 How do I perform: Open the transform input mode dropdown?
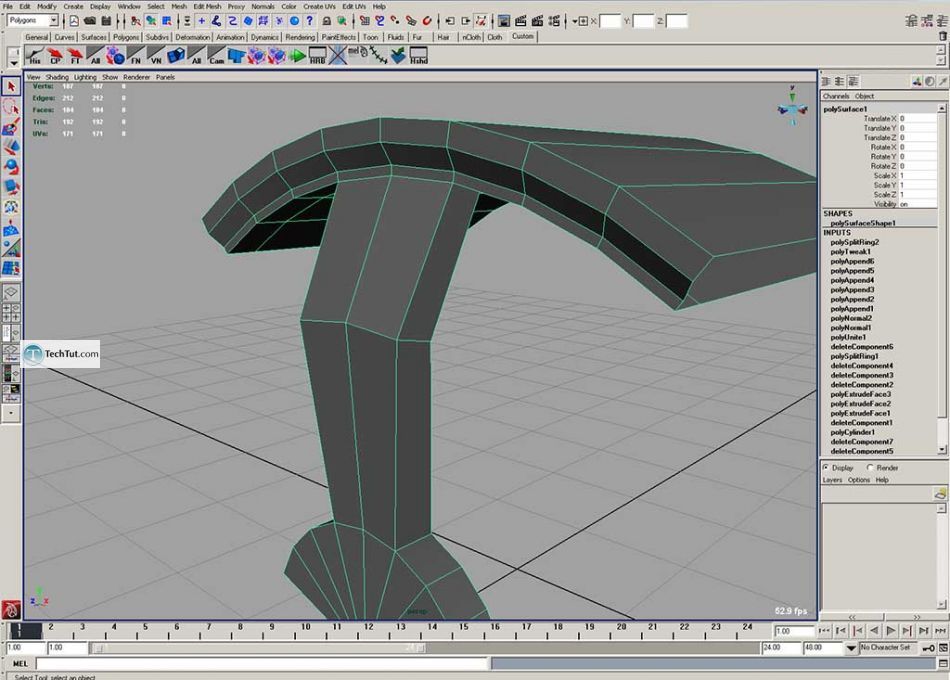pyautogui.click(x=580, y=21)
